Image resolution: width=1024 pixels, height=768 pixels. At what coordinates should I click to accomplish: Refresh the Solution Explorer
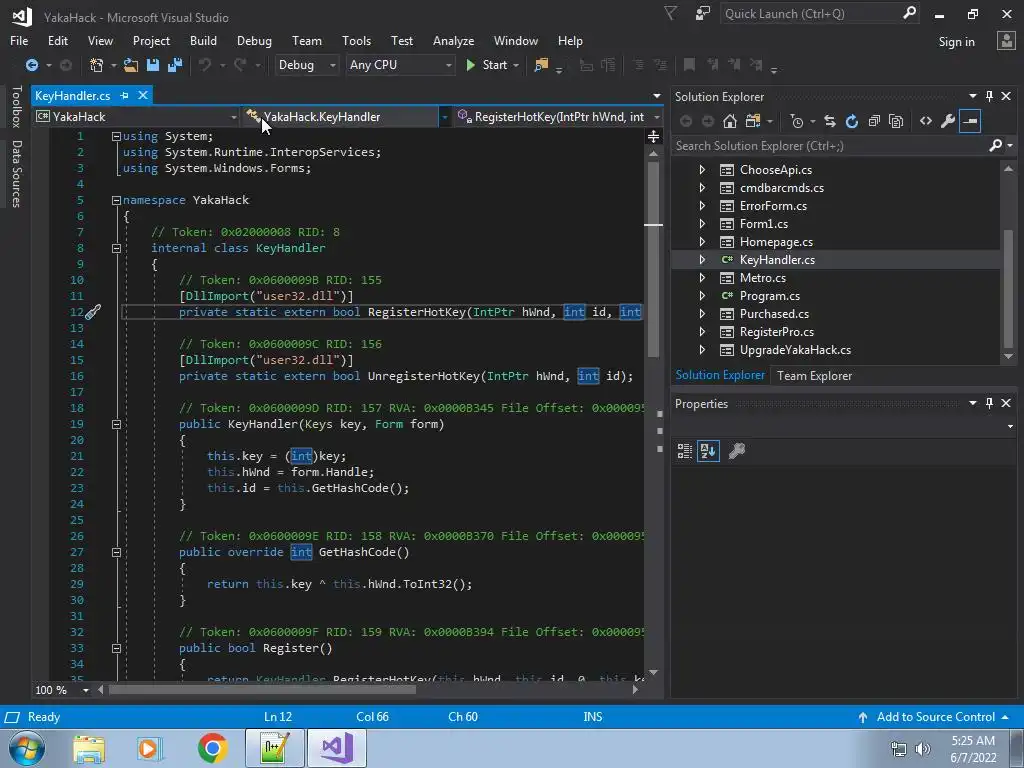(852, 121)
